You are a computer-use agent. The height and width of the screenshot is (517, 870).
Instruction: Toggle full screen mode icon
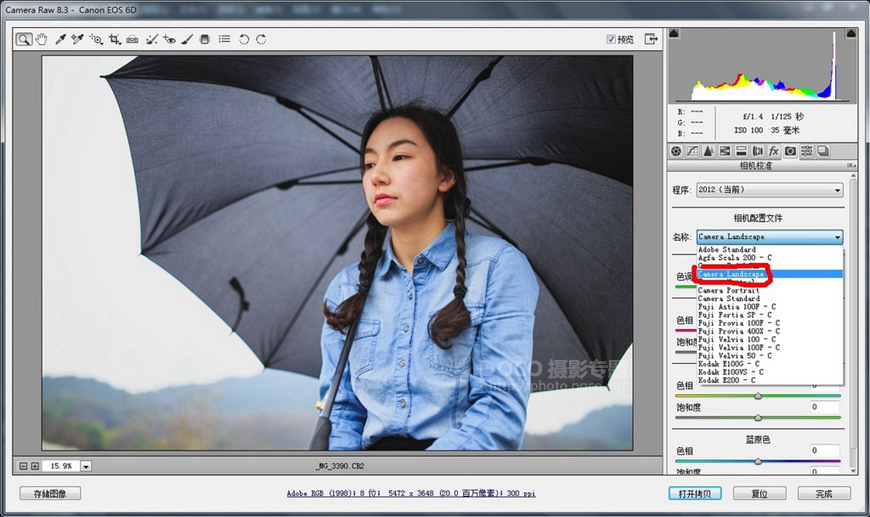tap(651, 39)
